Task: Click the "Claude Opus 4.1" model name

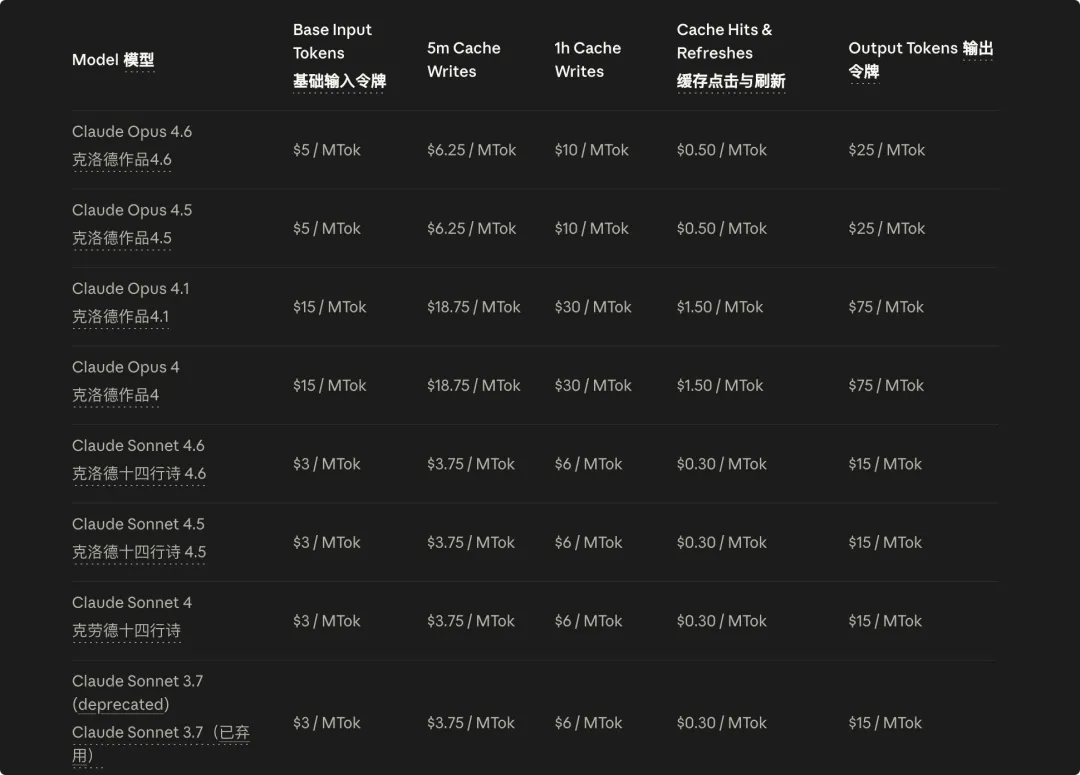Action: pyautogui.click(x=130, y=289)
